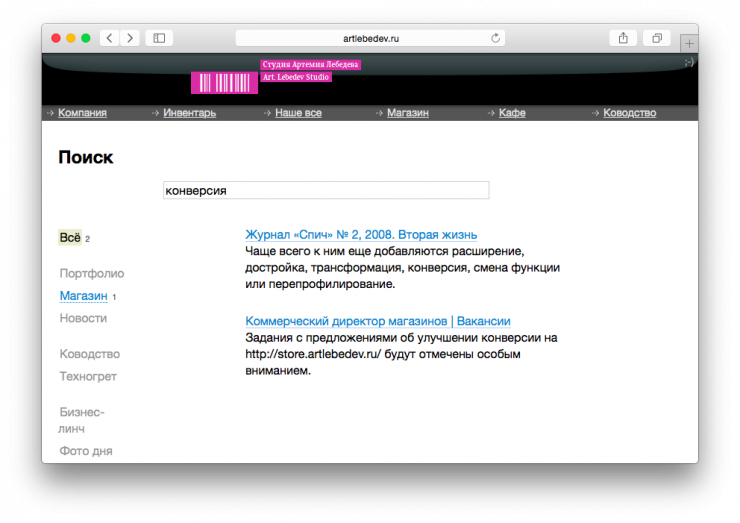Click the smiley face in the header corner
740x523 pixels.
point(689,62)
